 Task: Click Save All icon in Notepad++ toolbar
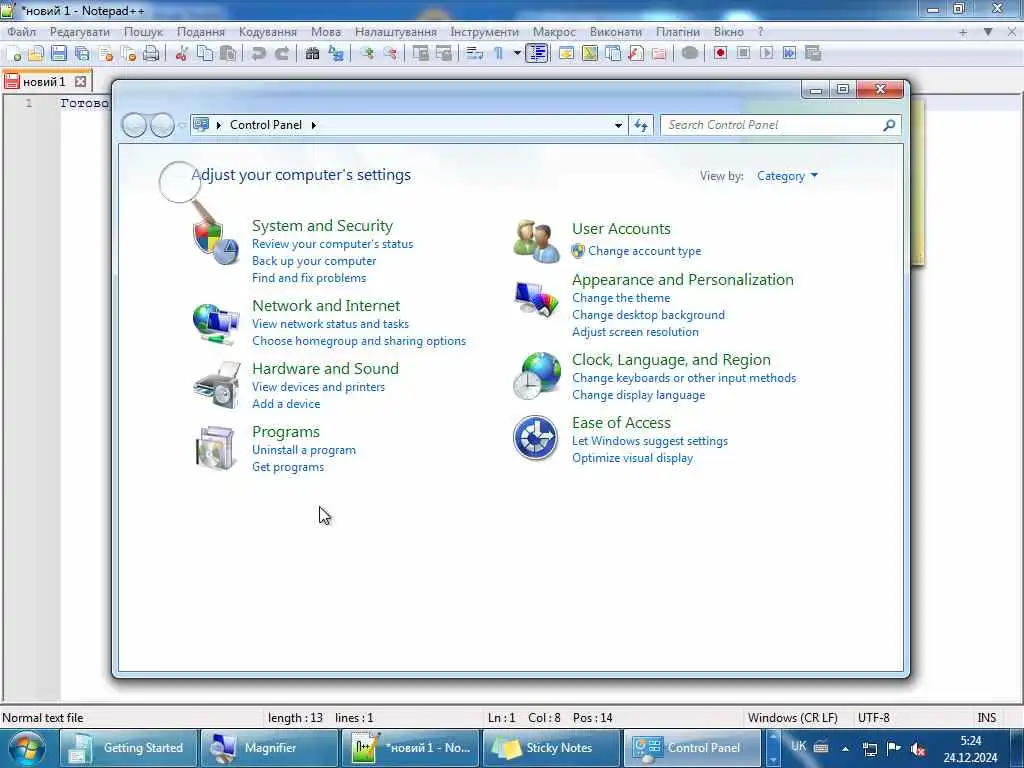point(82,54)
